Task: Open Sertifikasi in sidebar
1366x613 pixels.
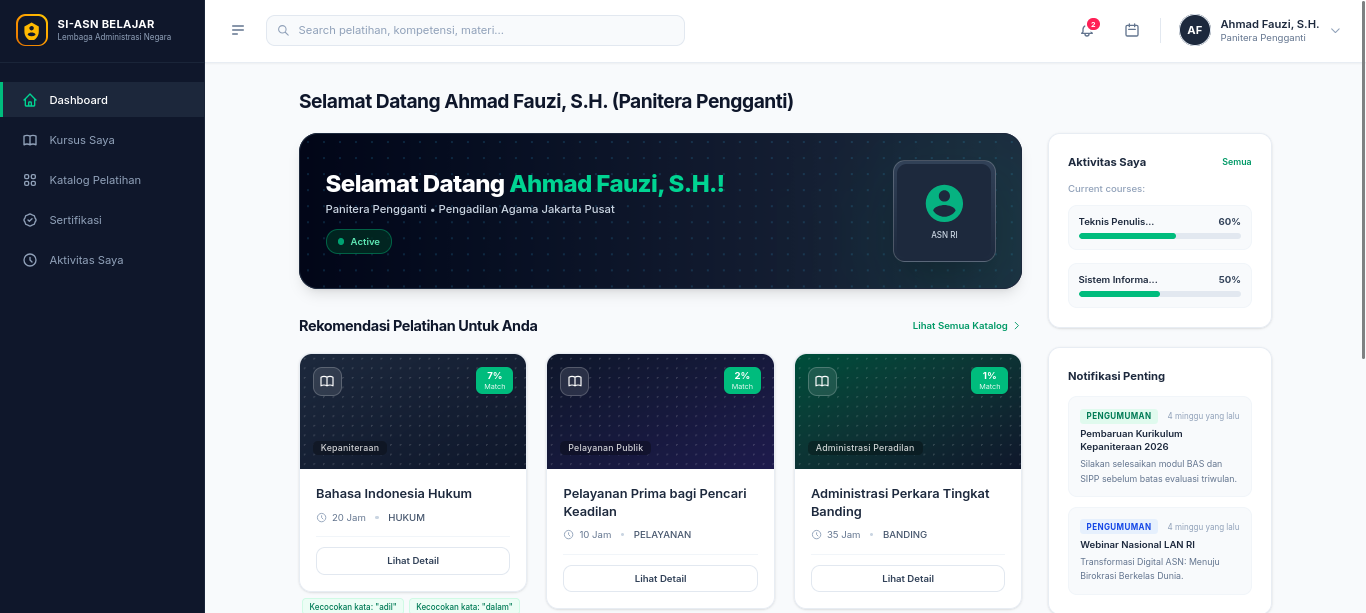Action: (102, 220)
